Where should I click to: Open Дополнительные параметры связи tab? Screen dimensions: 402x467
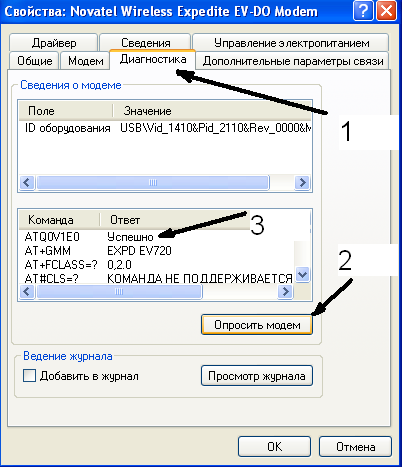(293, 61)
